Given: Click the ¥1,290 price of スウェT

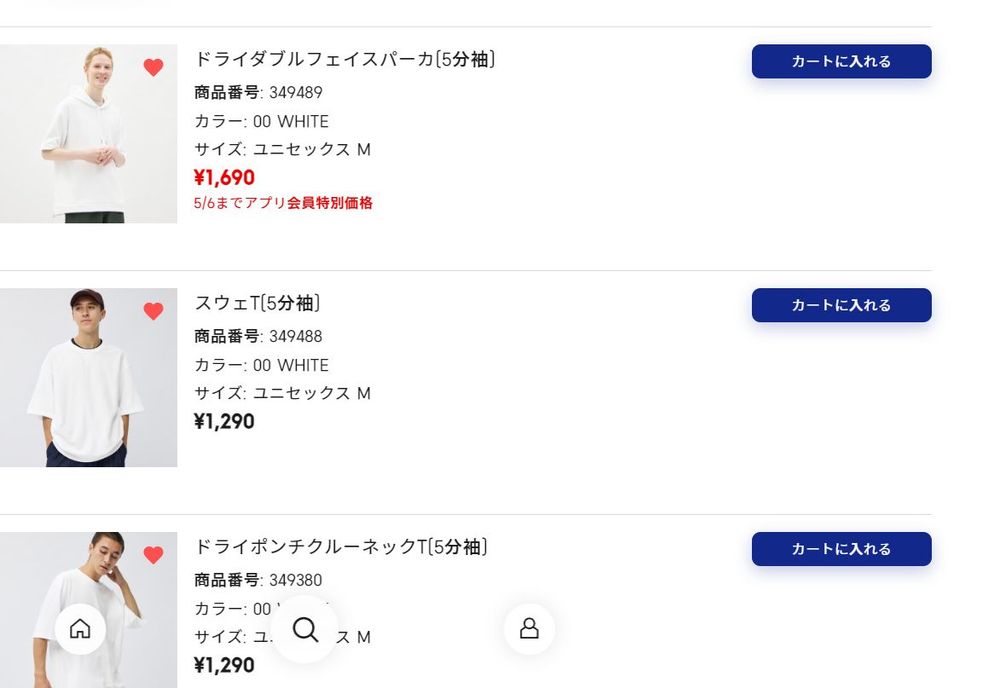Looking at the screenshot, I should click(x=224, y=422).
